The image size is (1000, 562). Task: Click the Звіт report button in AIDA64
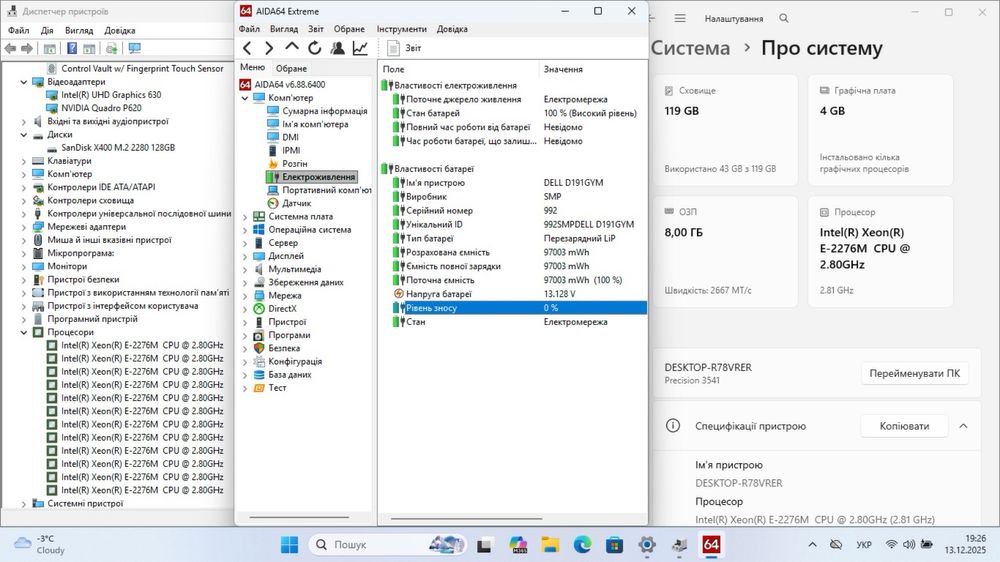pos(405,48)
